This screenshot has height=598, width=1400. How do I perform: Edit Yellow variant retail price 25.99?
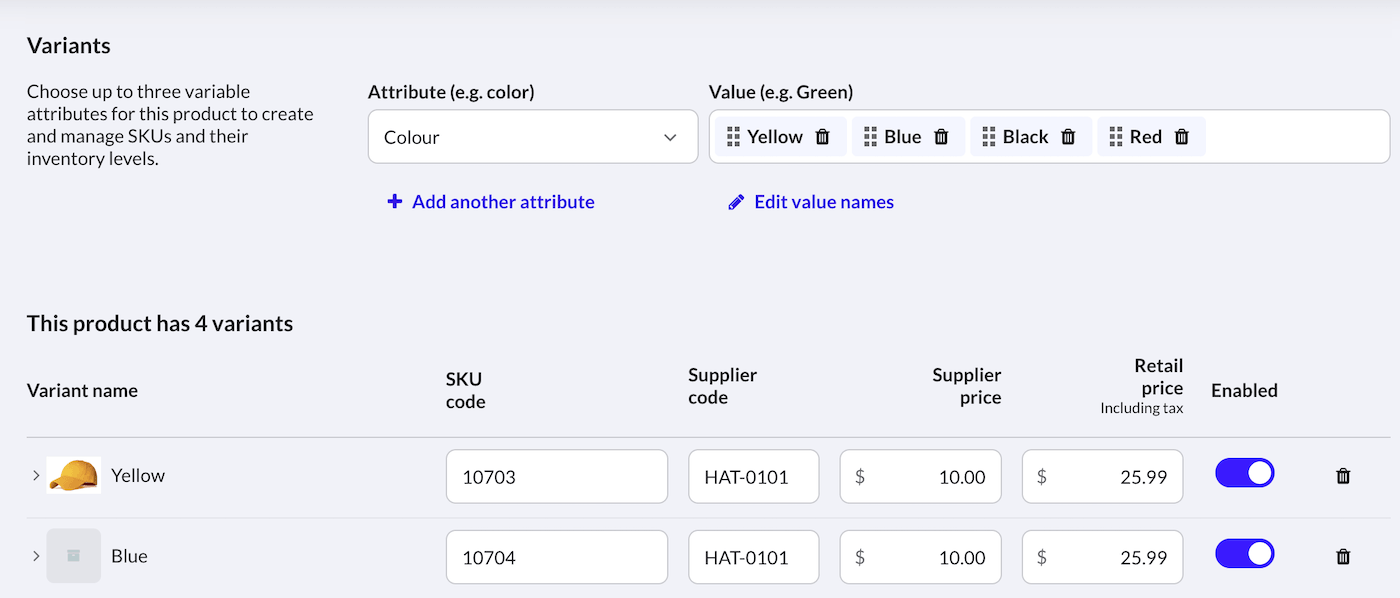[x=1103, y=477]
